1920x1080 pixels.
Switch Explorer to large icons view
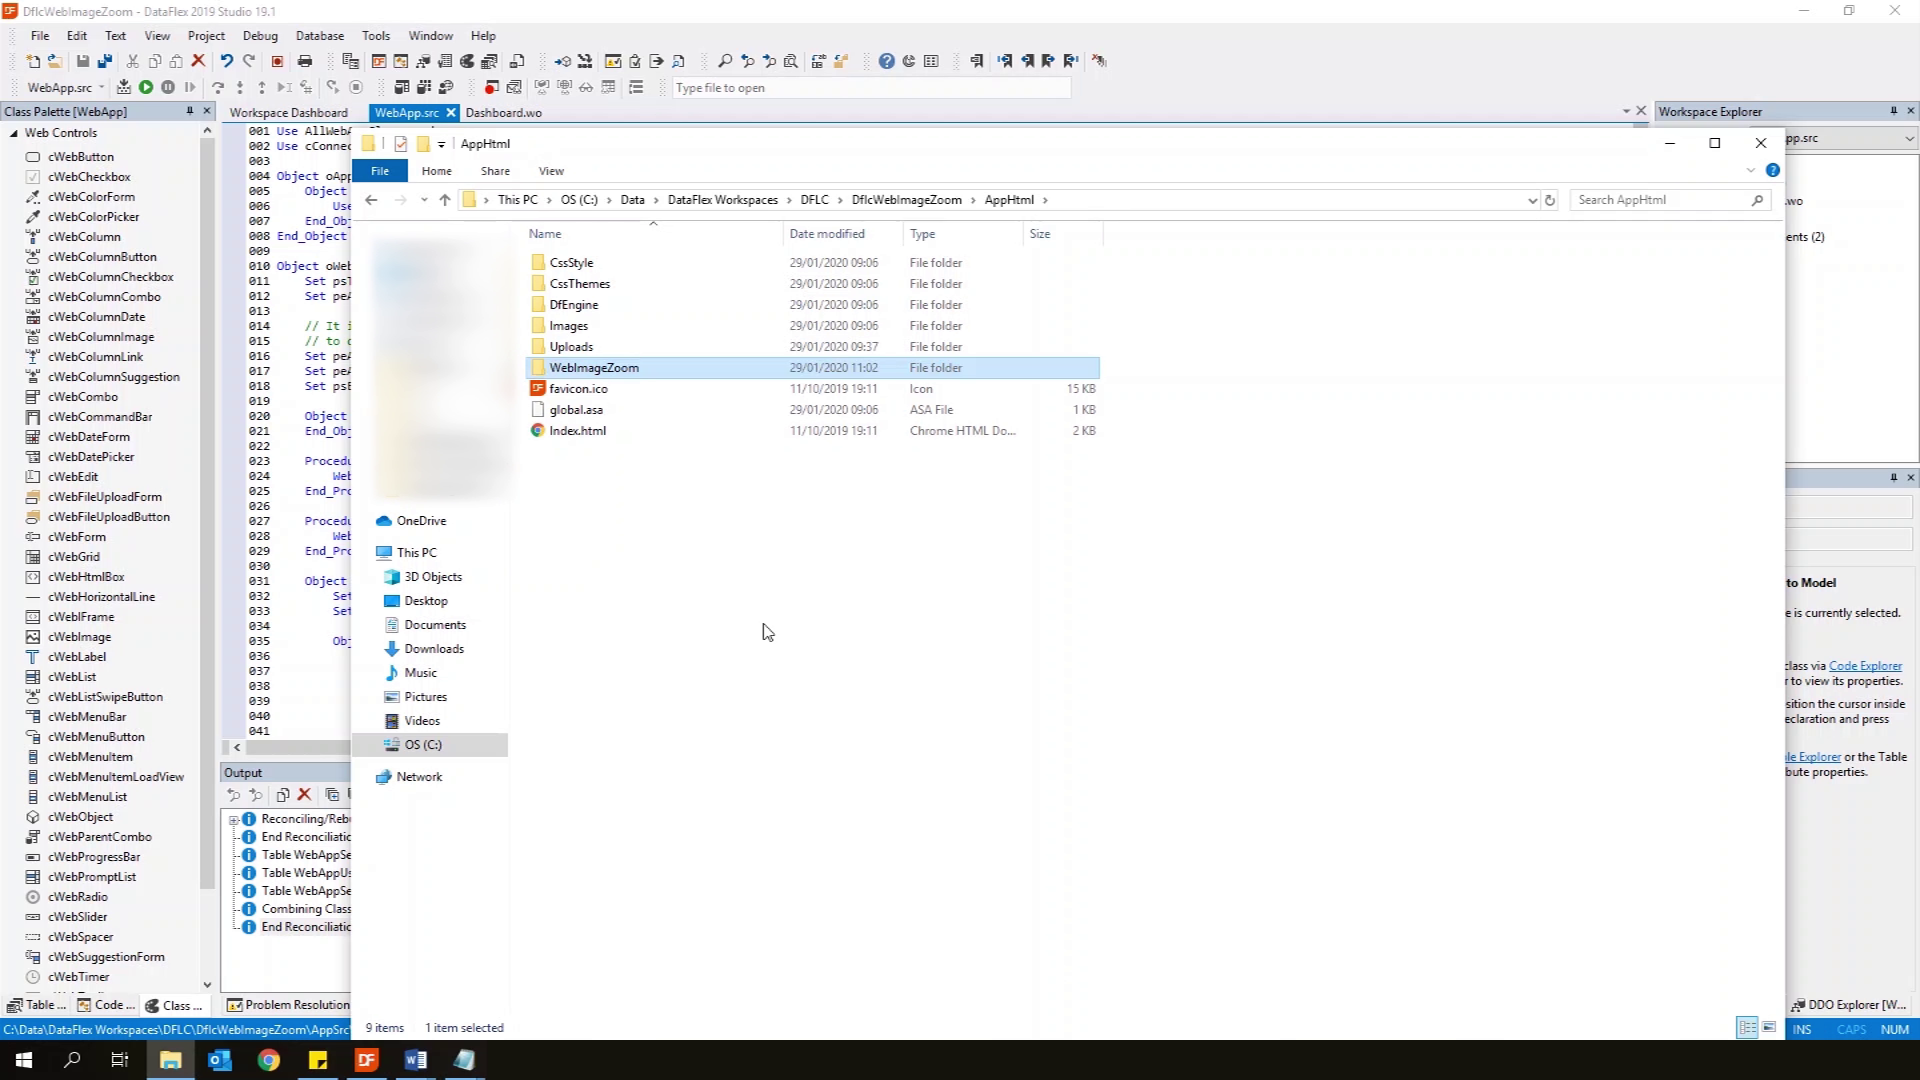[x=1769, y=1028]
